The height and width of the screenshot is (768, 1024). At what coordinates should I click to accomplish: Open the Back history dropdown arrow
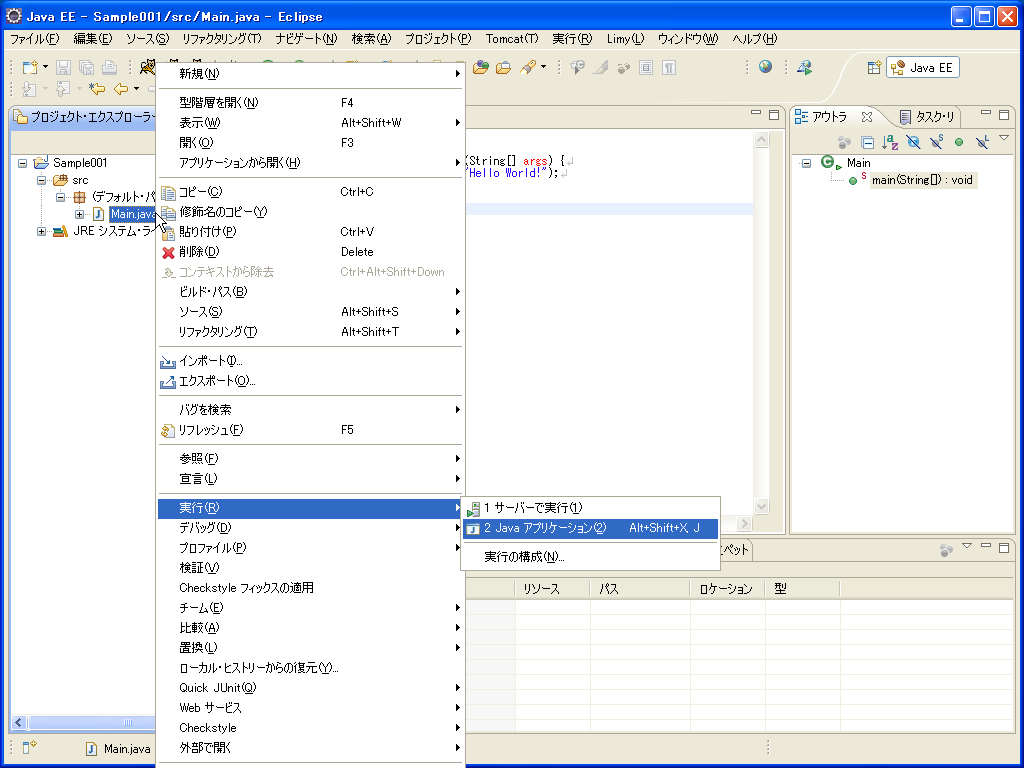coord(136,88)
